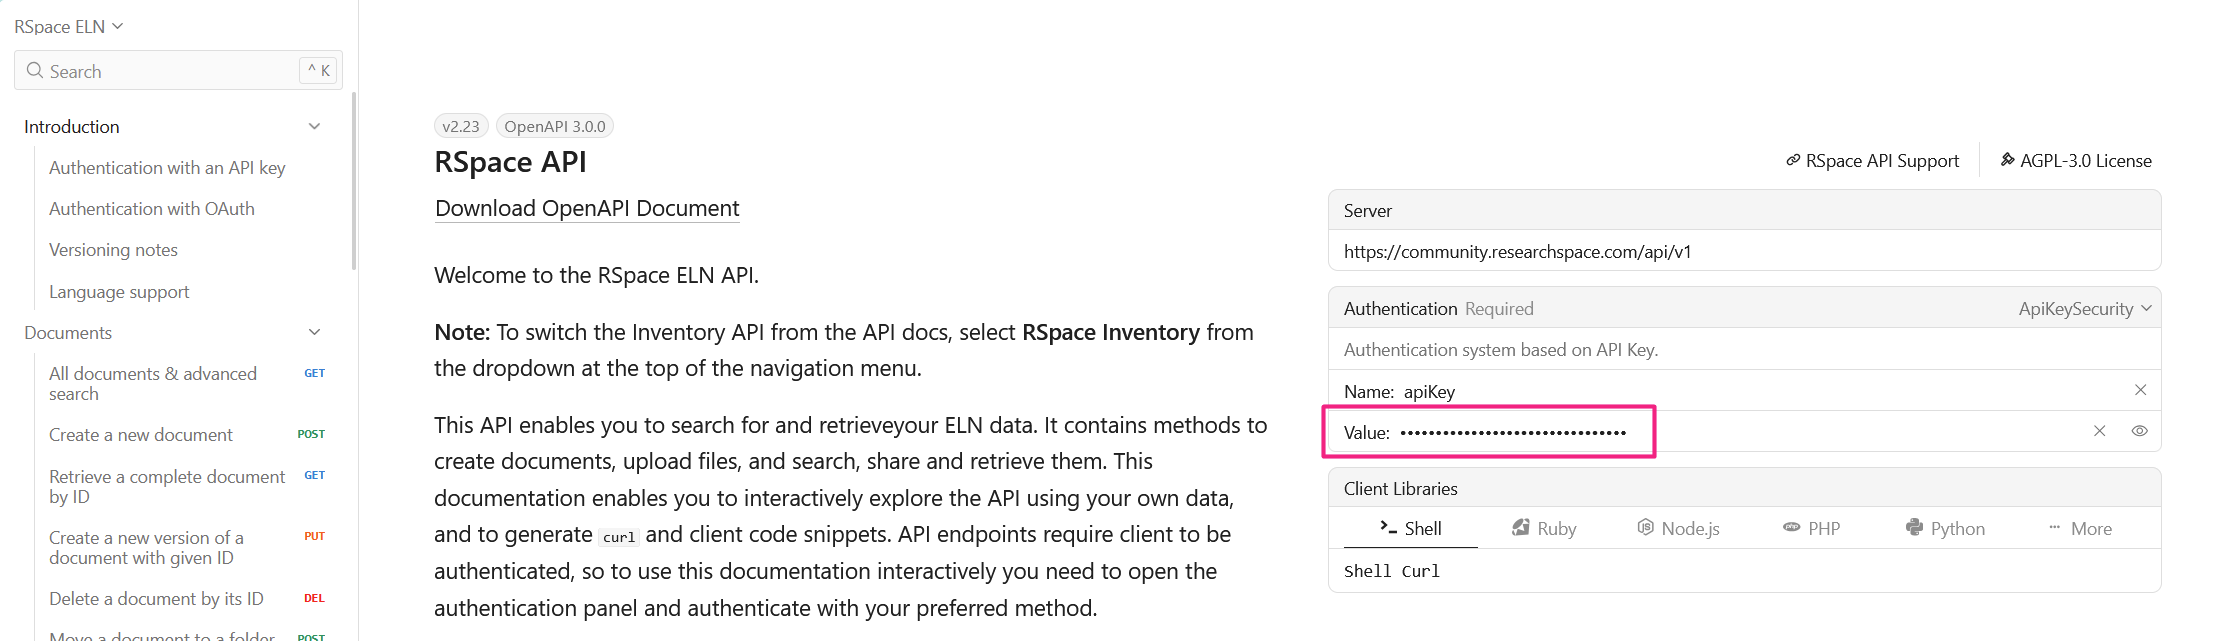Open Retrieve a complete document by ID

click(x=167, y=487)
